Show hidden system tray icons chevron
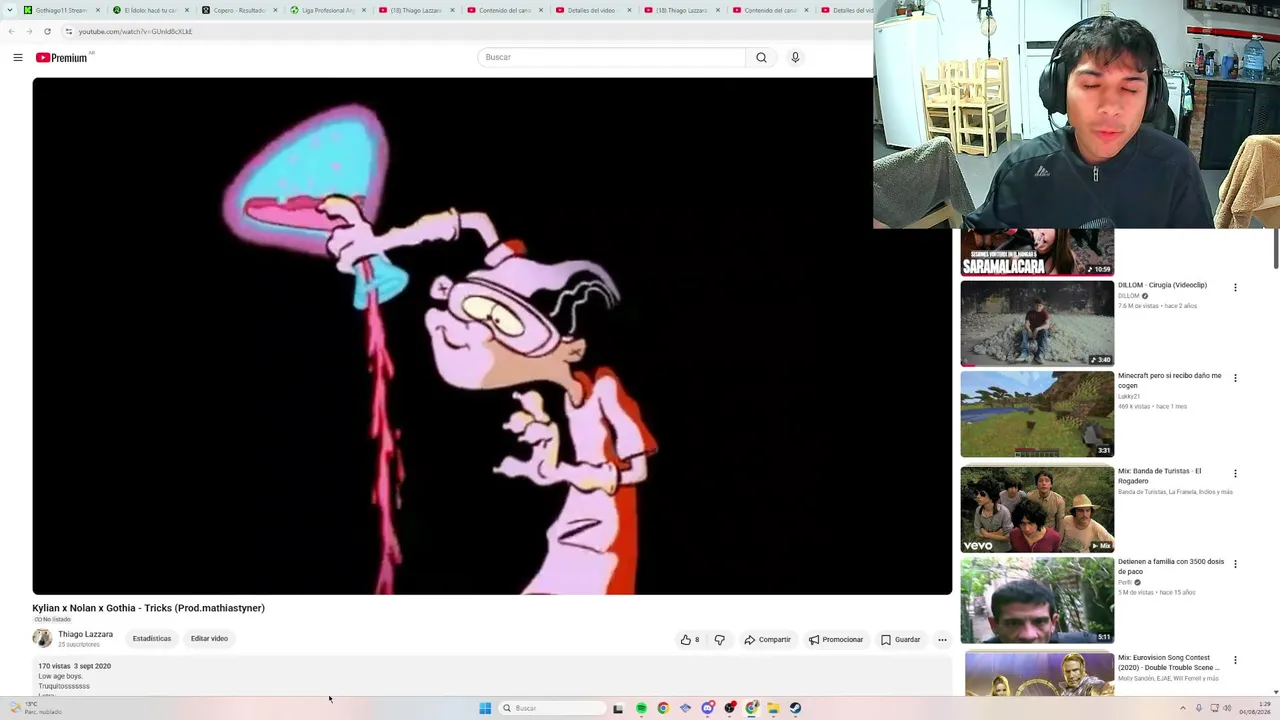 [1182, 708]
